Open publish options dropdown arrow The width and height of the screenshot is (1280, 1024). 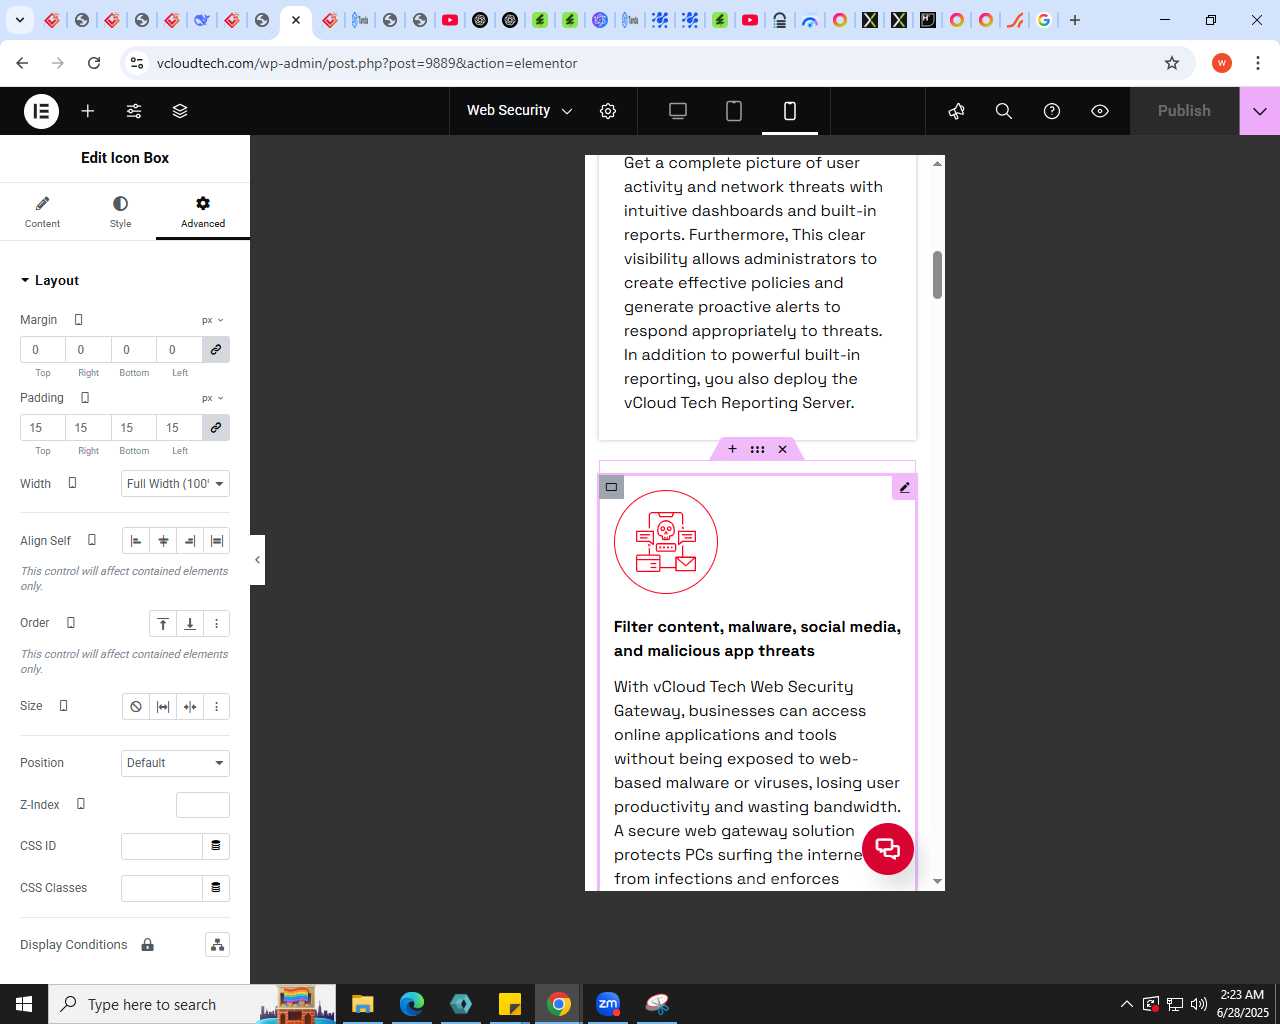click(1260, 111)
